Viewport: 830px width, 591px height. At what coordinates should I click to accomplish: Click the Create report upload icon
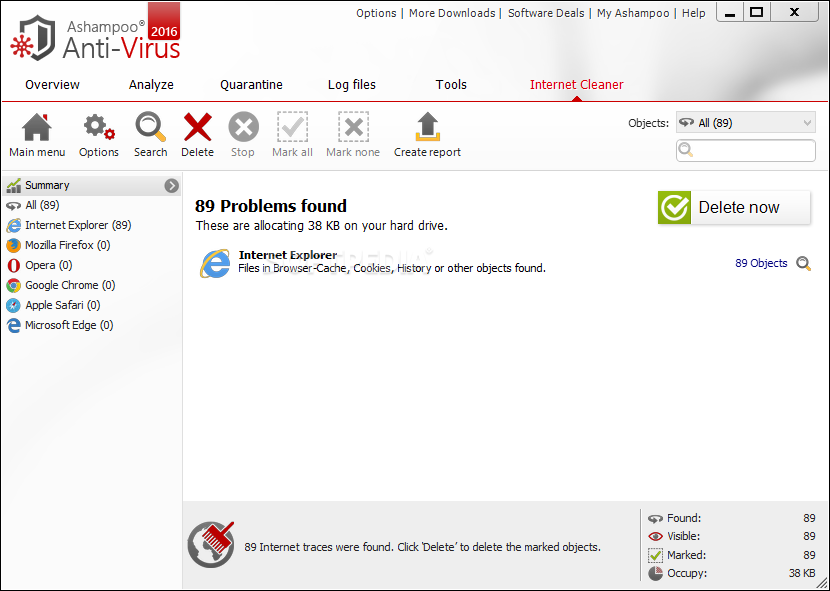click(427, 127)
